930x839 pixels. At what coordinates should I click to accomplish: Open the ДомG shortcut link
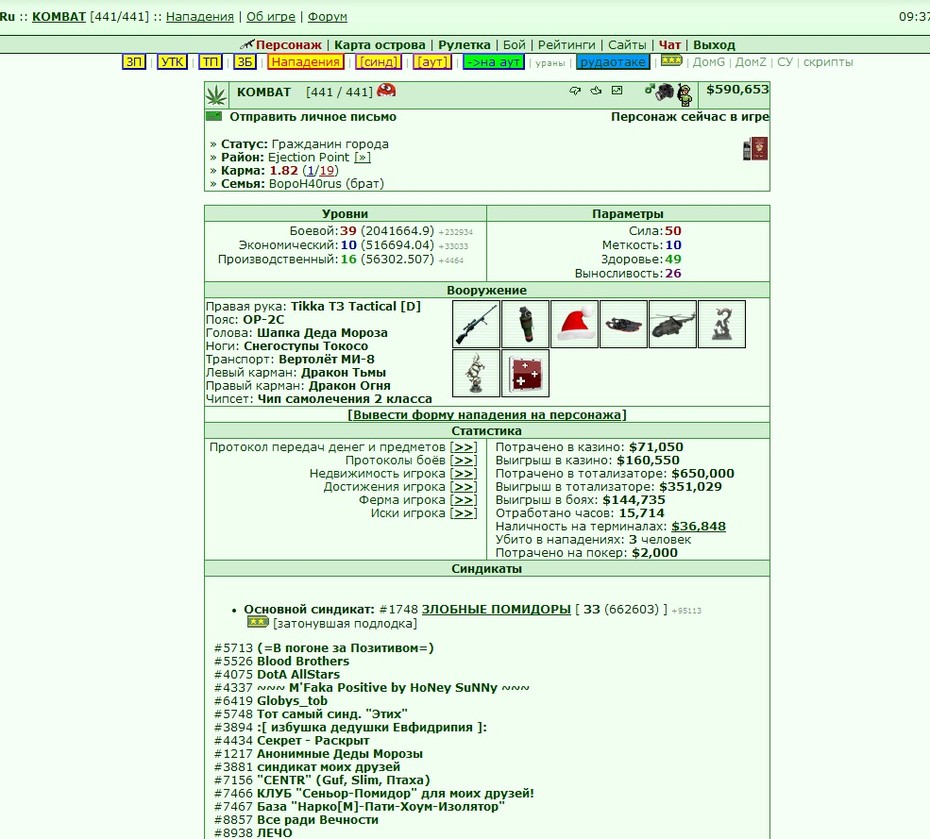tap(709, 62)
